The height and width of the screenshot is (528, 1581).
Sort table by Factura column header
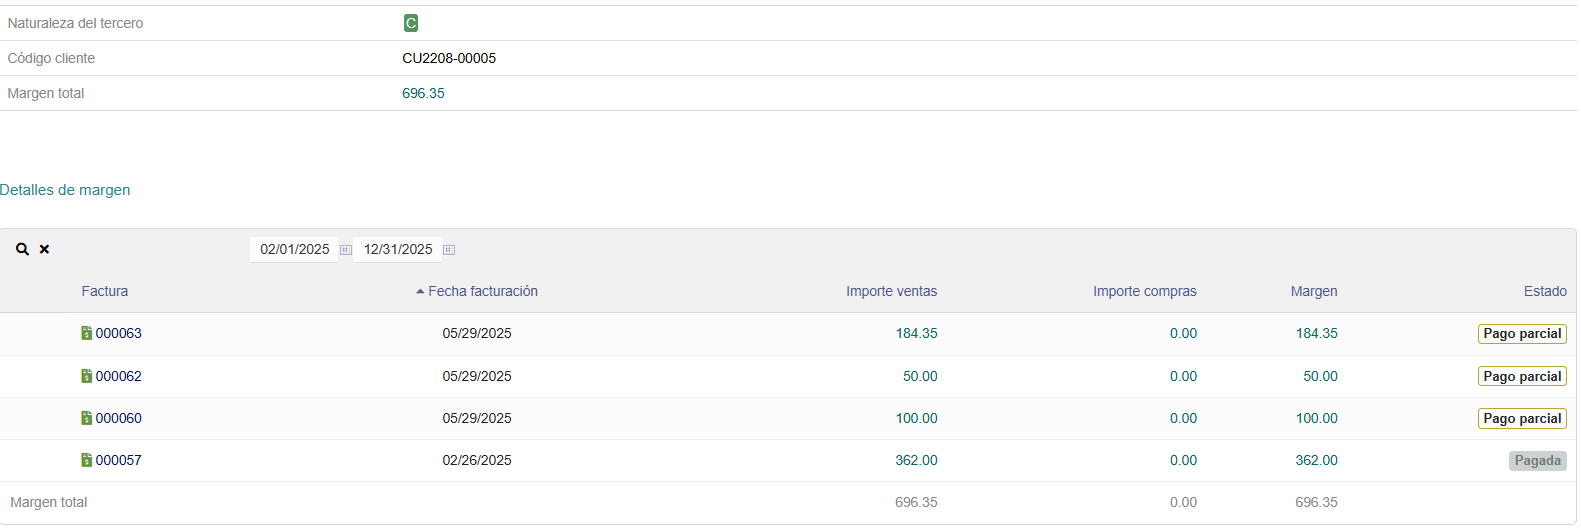(x=105, y=291)
